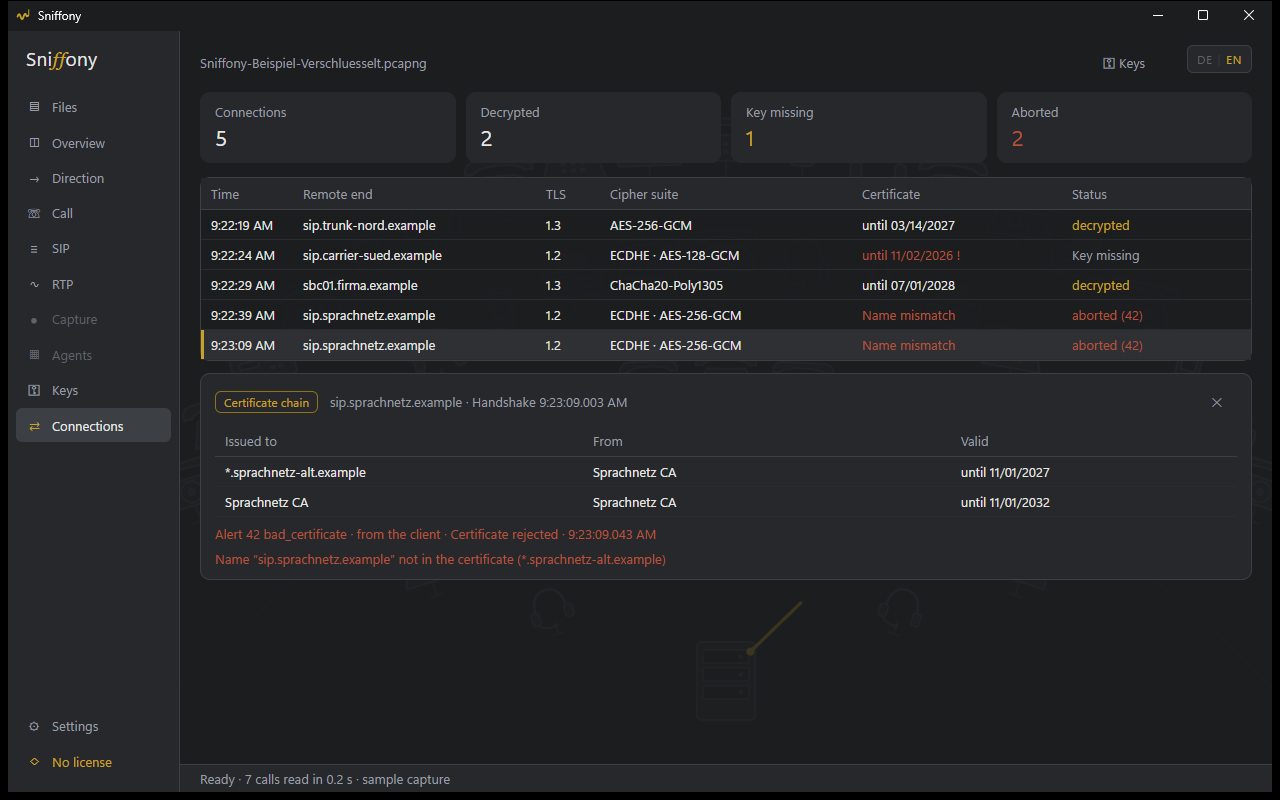
Task: Open the Settings gear icon
Action: coord(34,726)
